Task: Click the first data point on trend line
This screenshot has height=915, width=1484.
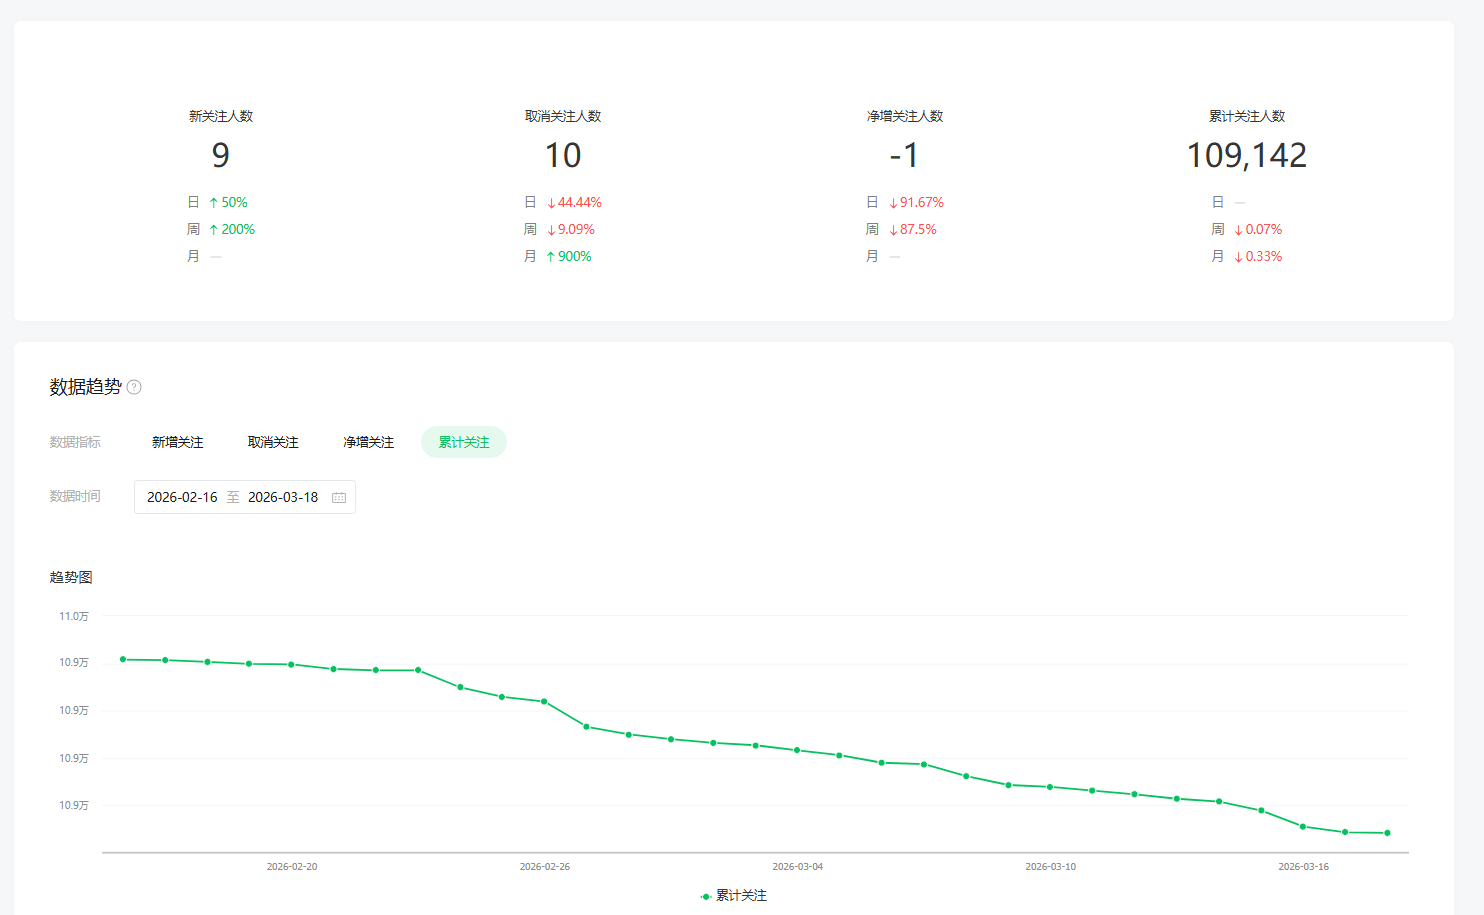Action: [123, 659]
